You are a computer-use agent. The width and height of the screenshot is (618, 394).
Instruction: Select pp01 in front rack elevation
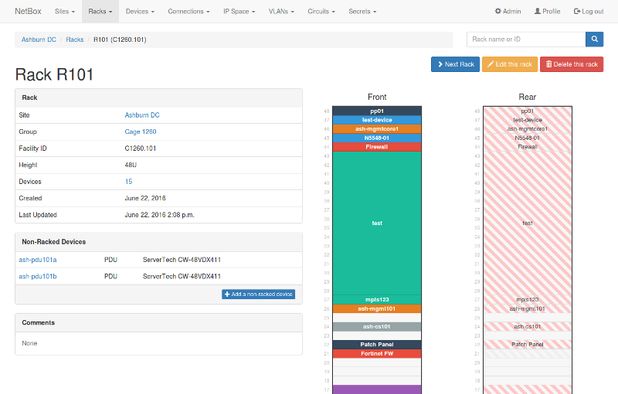(x=377, y=111)
